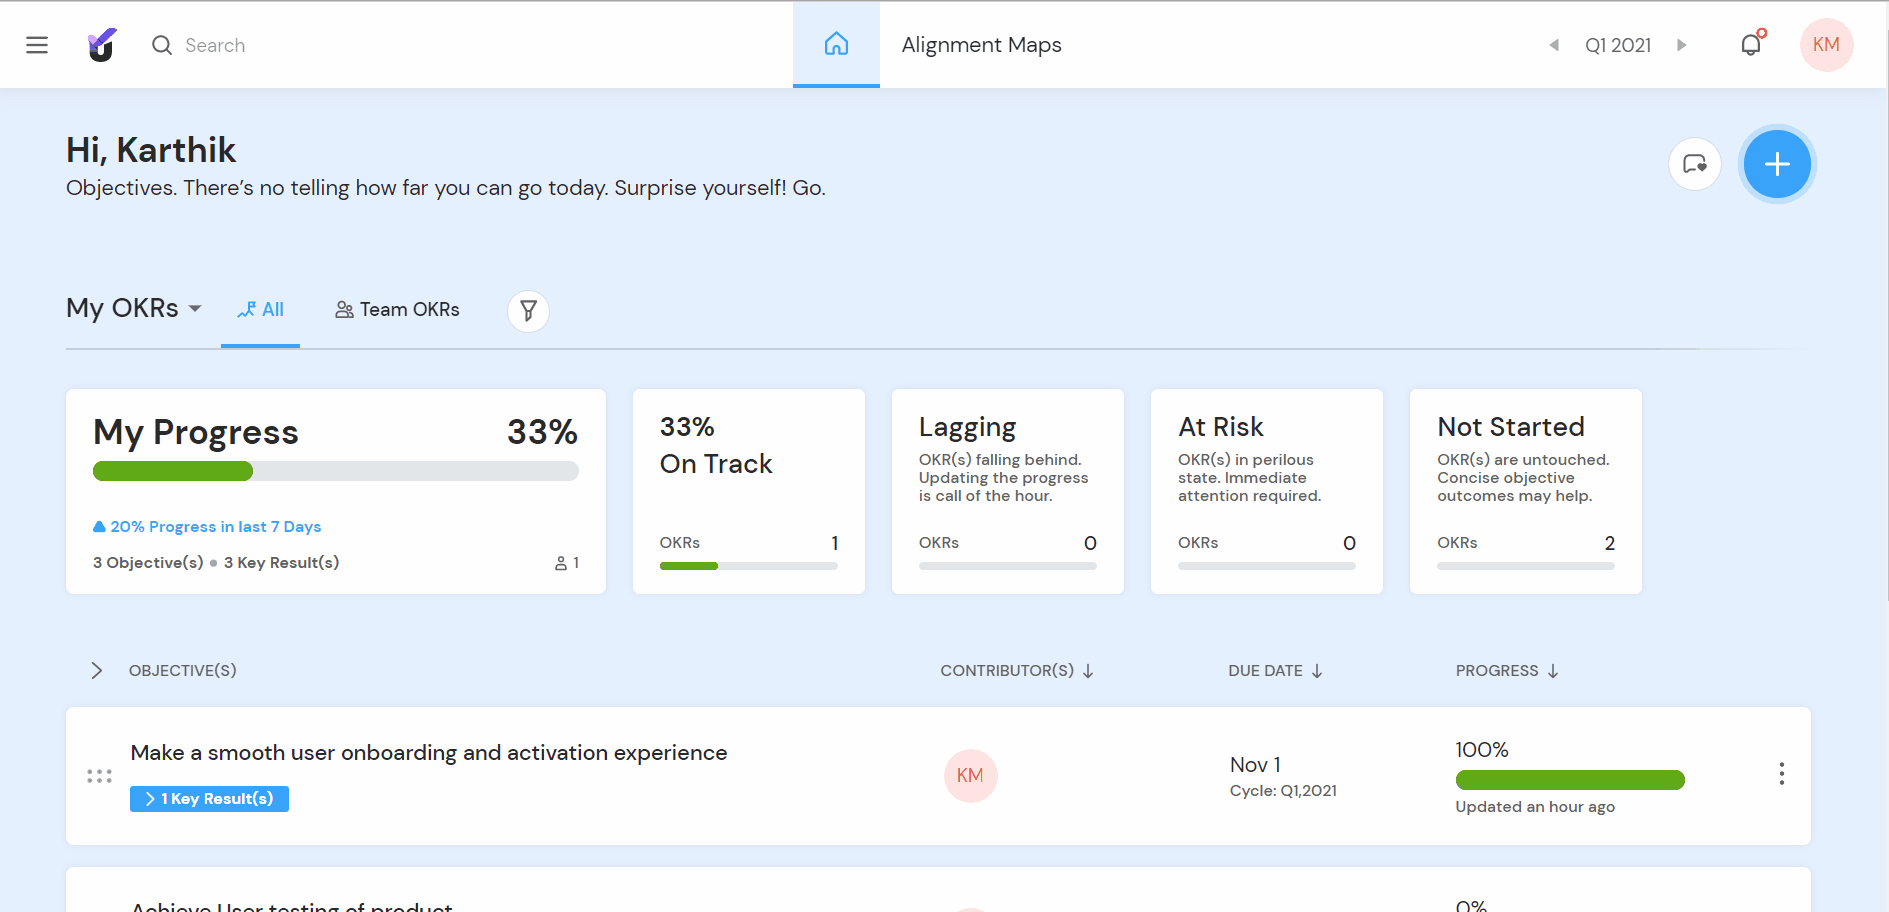Open the feedback chat icon near My Progress
This screenshot has height=912, width=1889.
1694,163
